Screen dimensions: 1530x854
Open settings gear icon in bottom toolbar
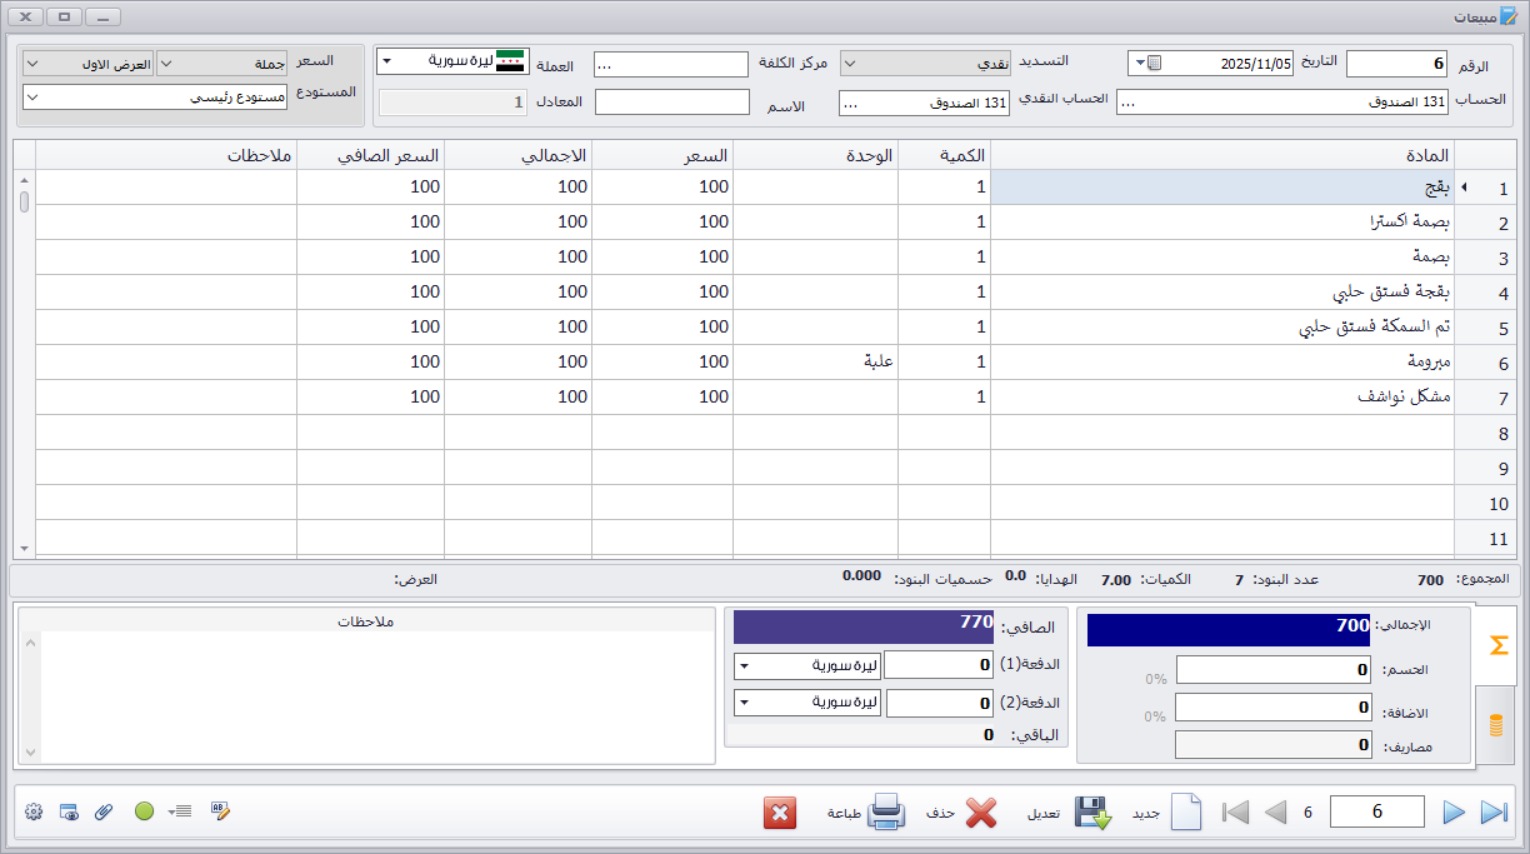(x=34, y=812)
